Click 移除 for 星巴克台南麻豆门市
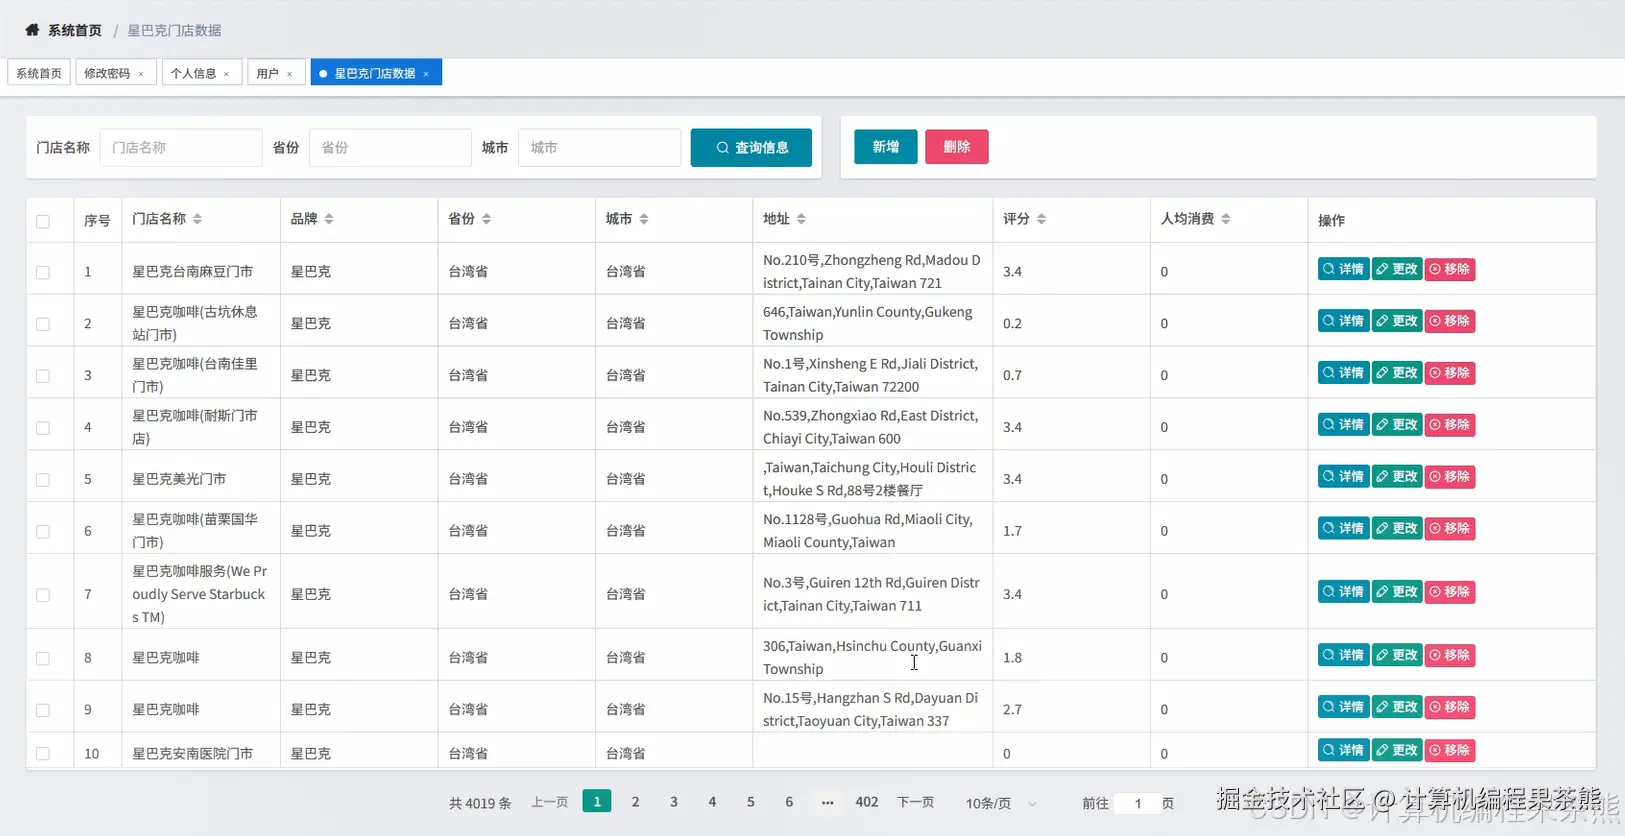 [1450, 269]
